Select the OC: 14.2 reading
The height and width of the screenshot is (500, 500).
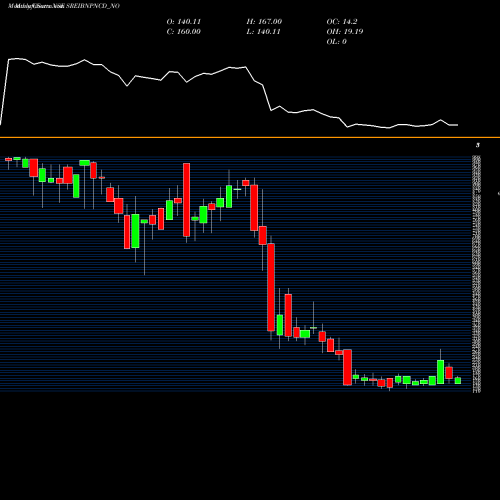point(342,22)
